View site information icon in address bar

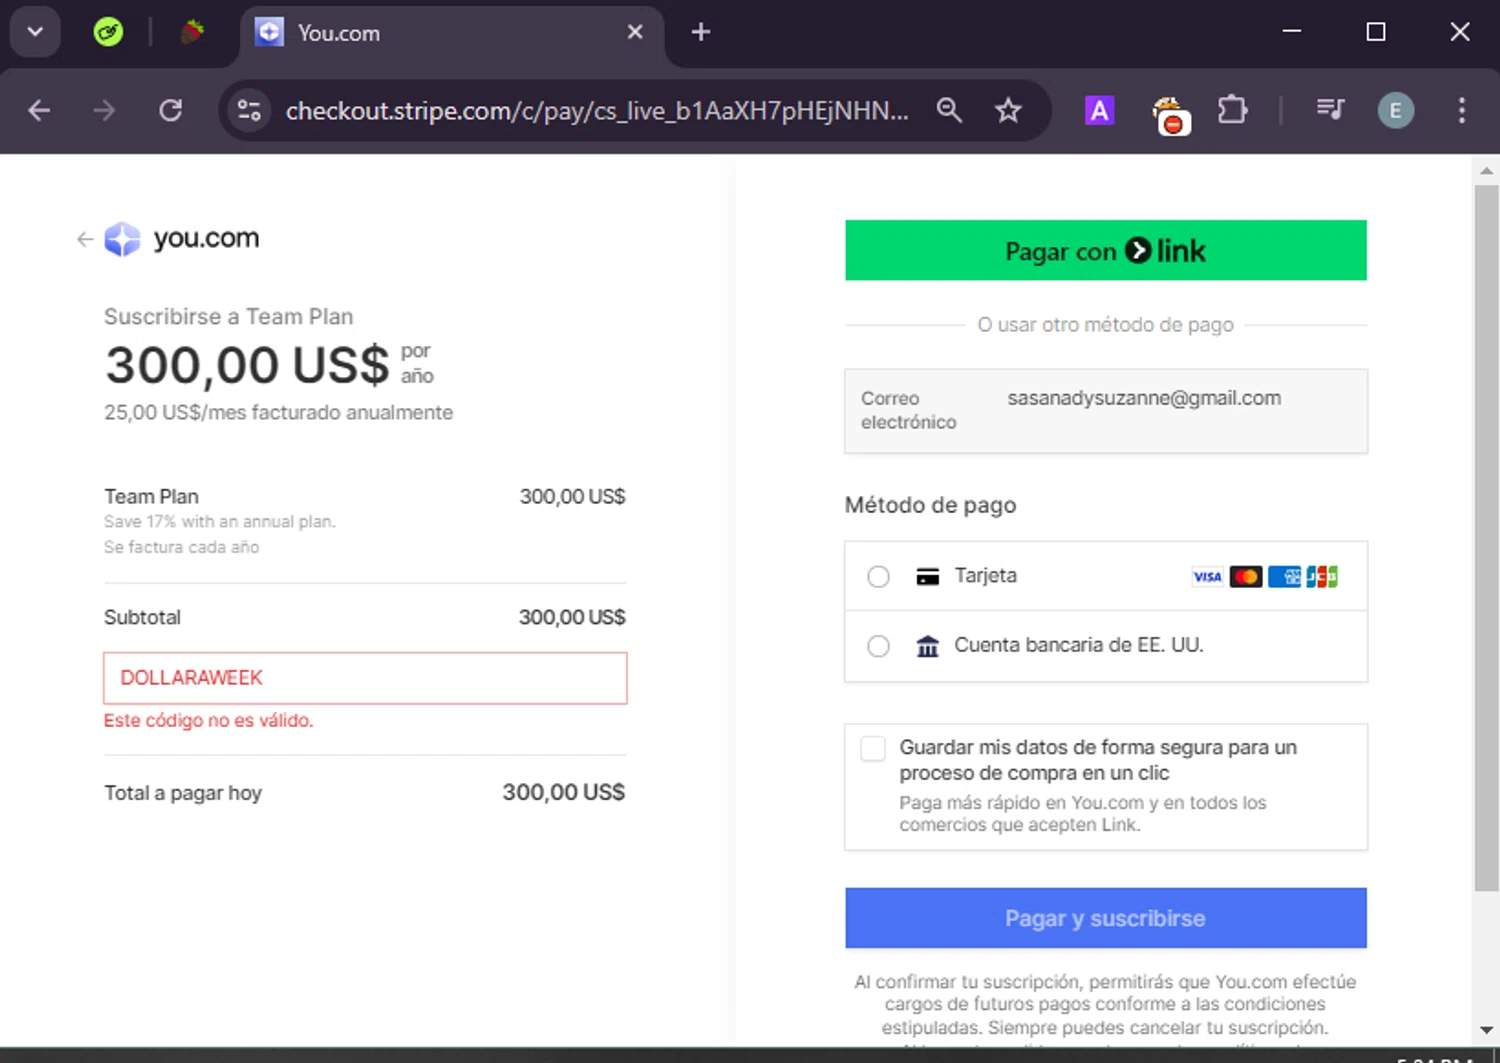click(x=249, y=110)
